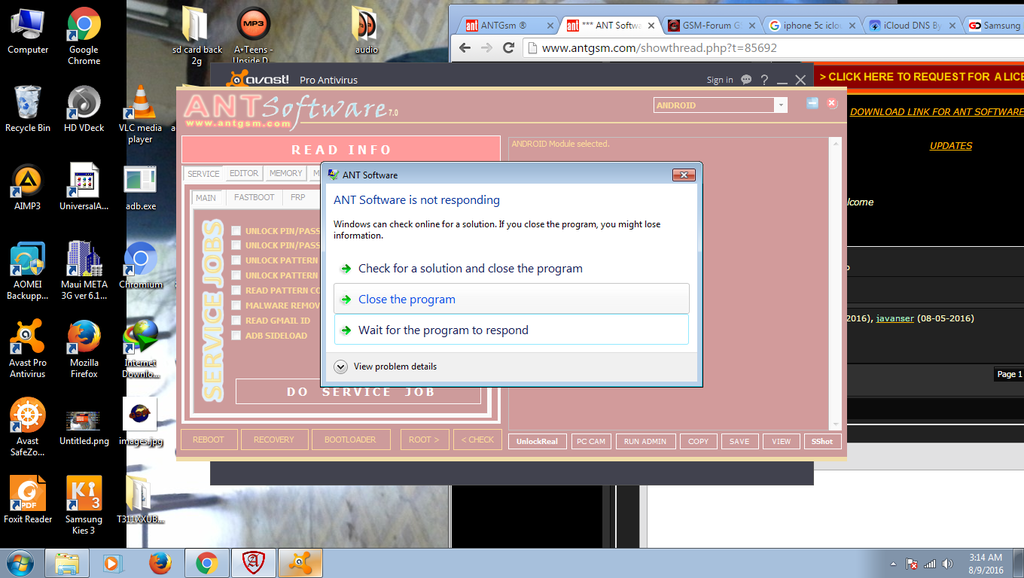Open the Recycle Bin
The height and width of the screenshot is (578, 1024).
point(27,109)
